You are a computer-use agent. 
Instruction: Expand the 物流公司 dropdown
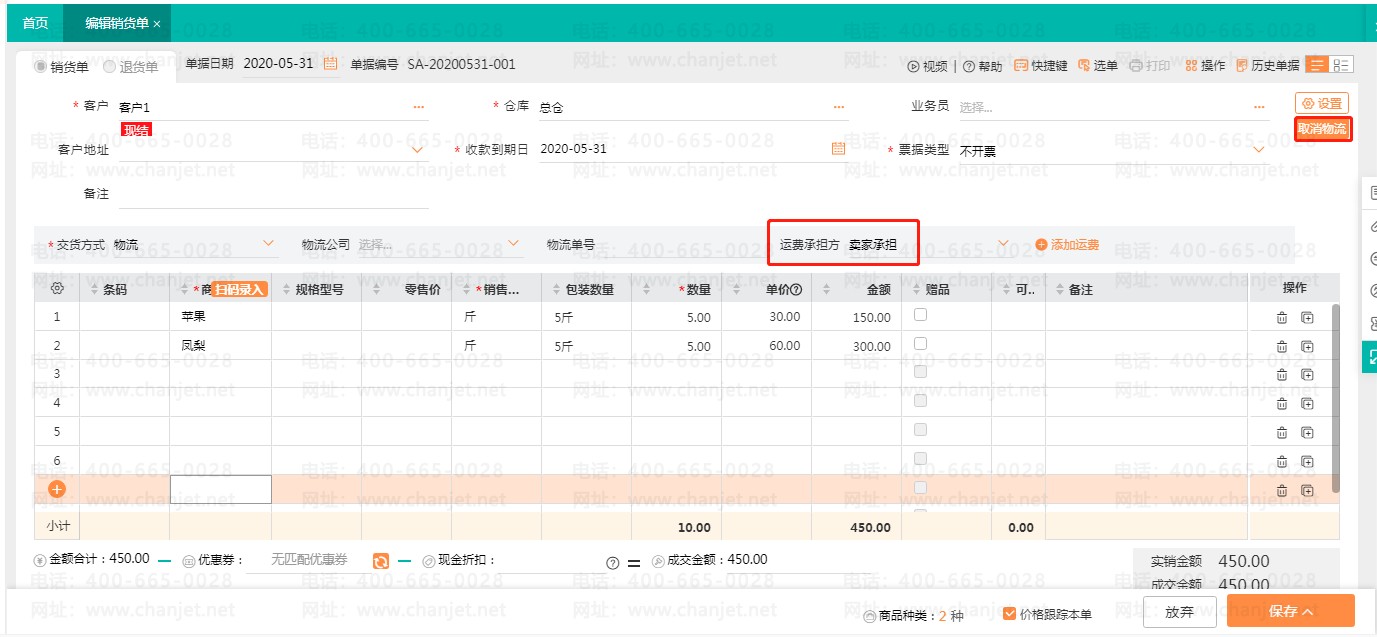(514, 243)
